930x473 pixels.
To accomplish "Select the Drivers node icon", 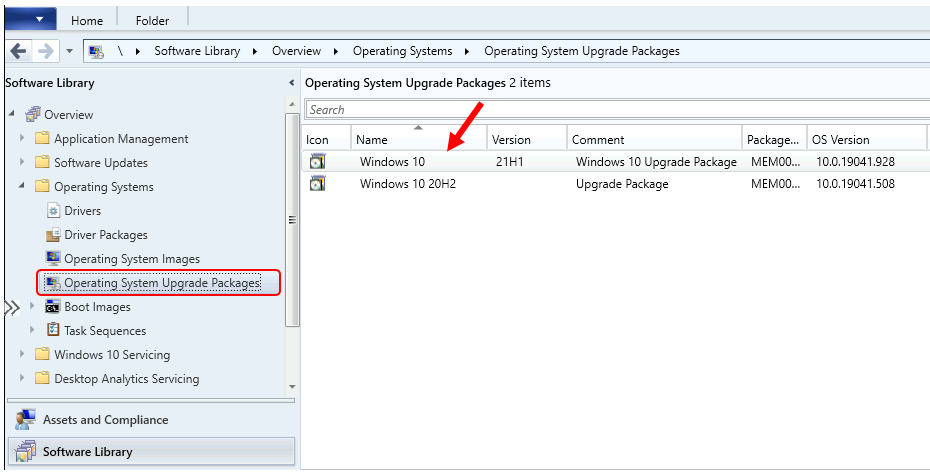I will [x=53, y=211].
